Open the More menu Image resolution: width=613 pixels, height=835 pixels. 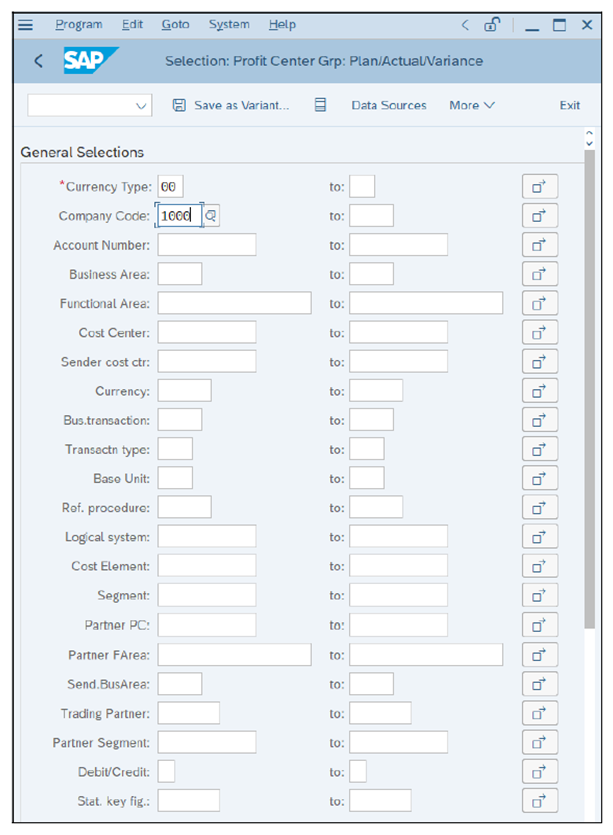[x=471, y=105]
